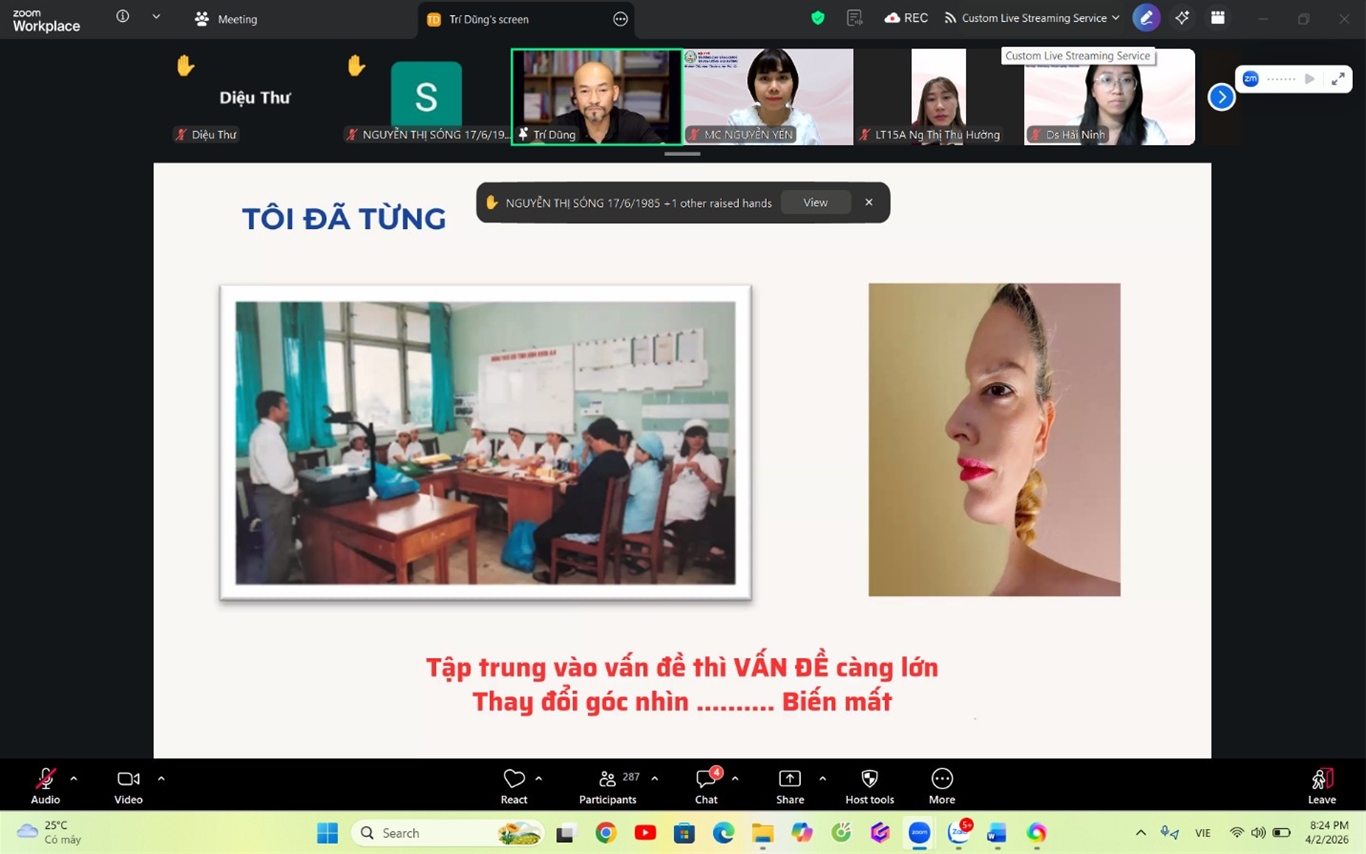Select MC Nguyễn Yến's video thumbnail
The width and height of the screenshot is (1366, 854).
coord(768,96)
